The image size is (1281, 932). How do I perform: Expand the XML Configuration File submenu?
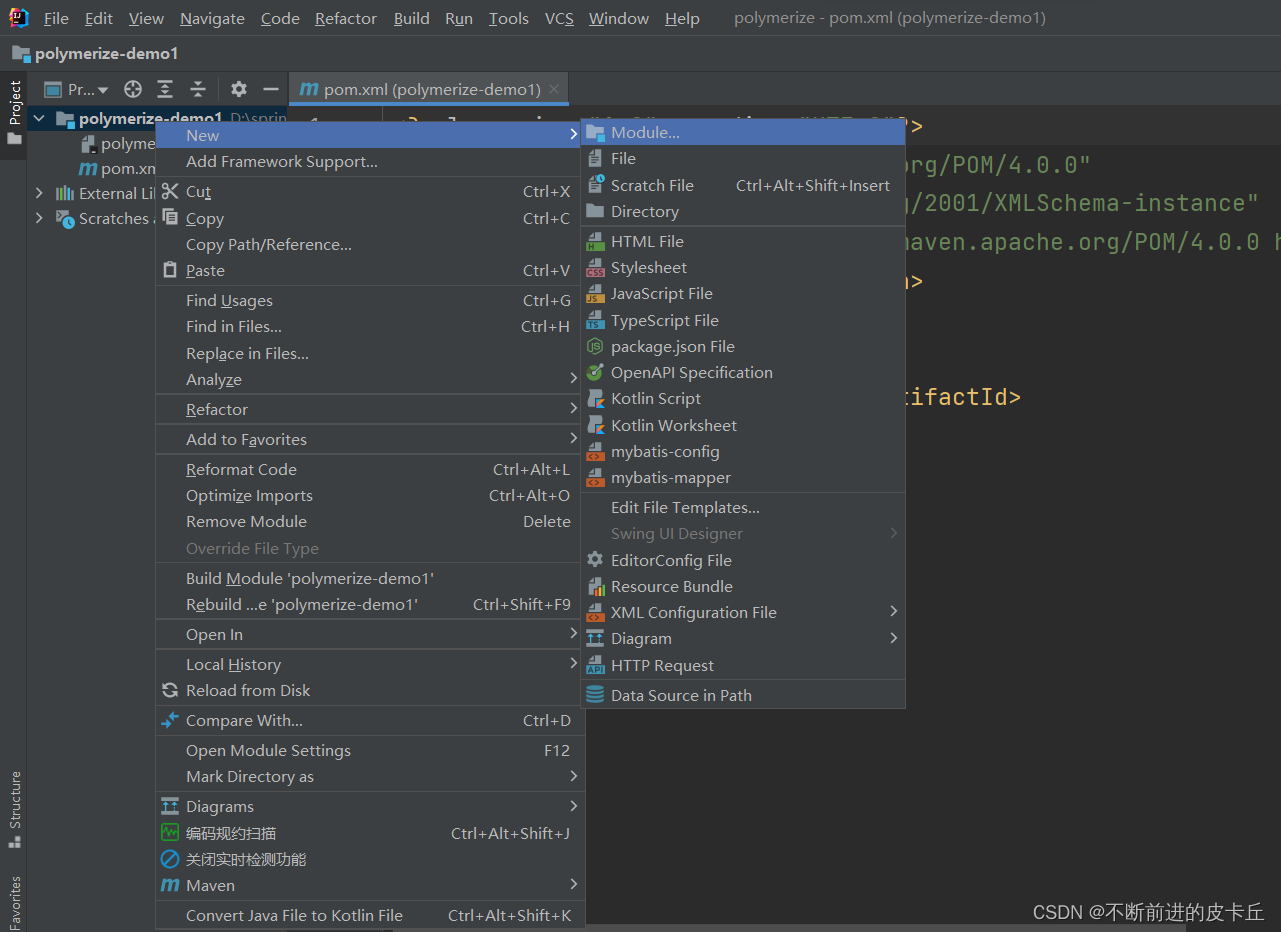[x=894, y=612]
